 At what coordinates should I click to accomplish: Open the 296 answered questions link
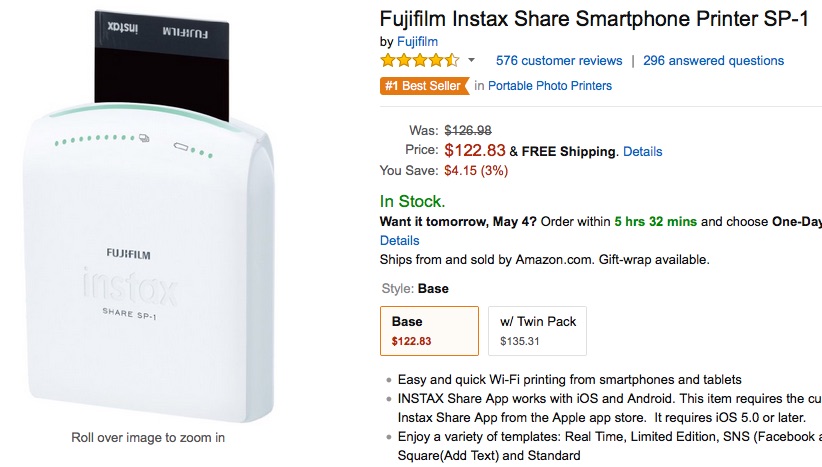pyautogui.click(x=713, y=61)
